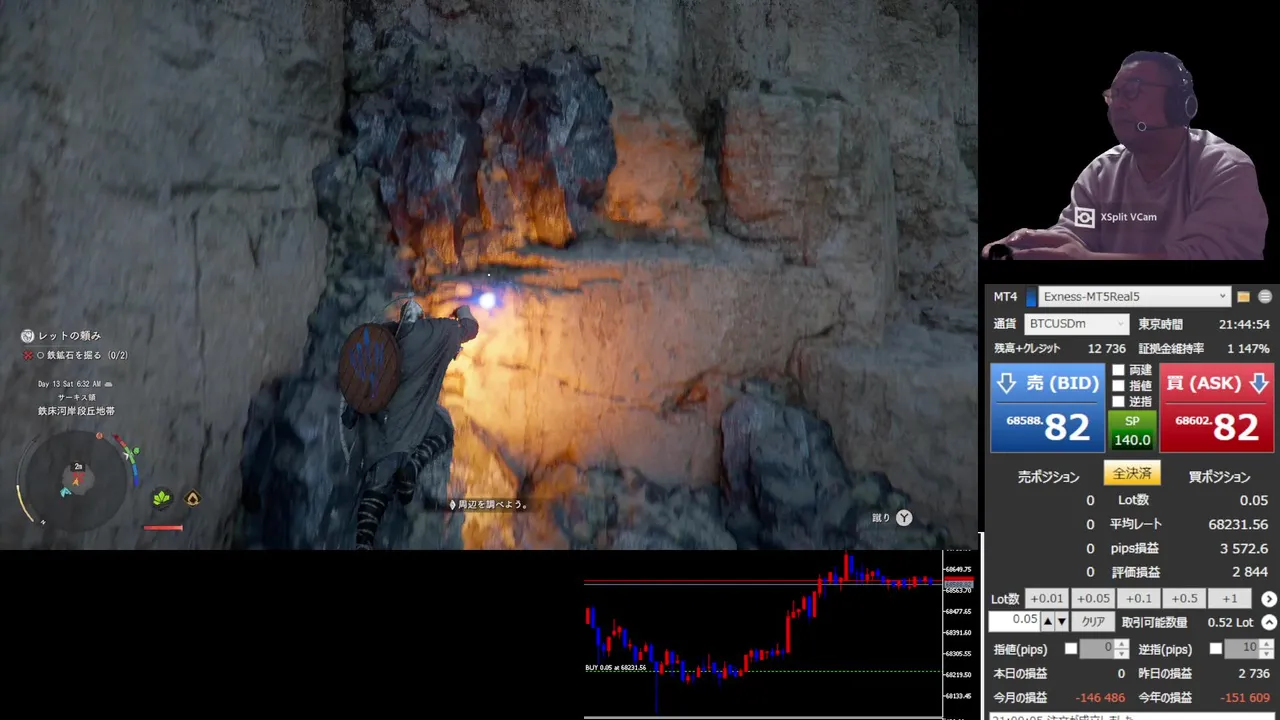Image resolution: width=1280 pixels, height=720 pixels.
Task: Click the 周辺を調べよう prompt text
Action: point(490,505)
